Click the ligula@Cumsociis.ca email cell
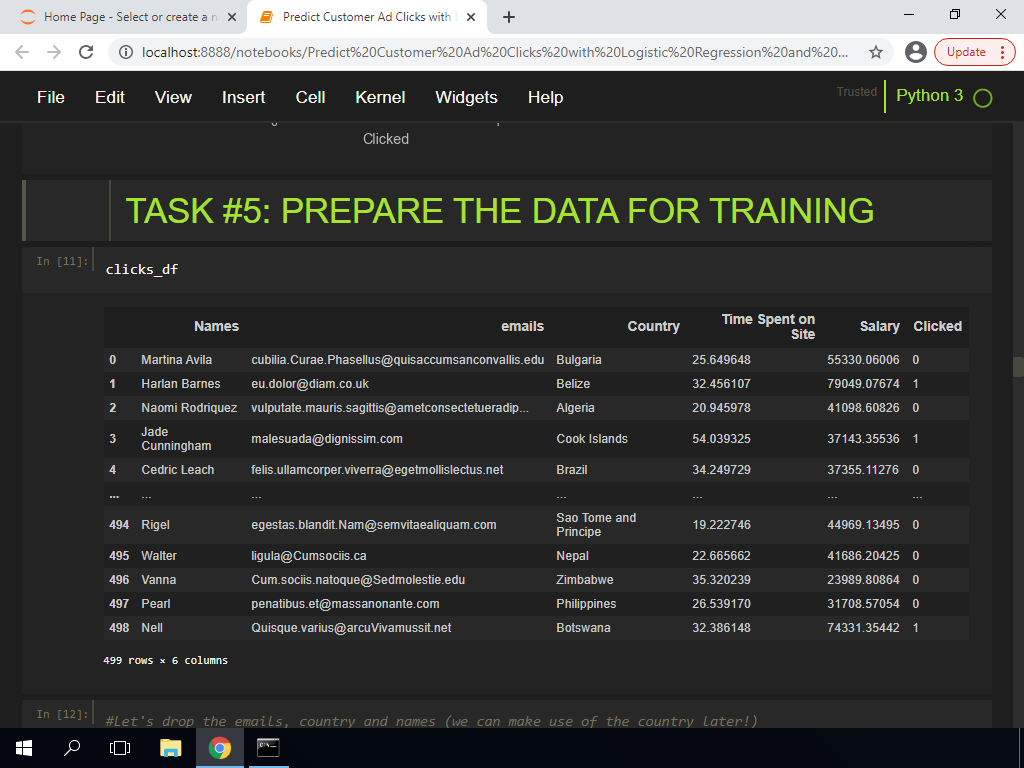The width and height of the screenshot is (1024, 768). 309,556
